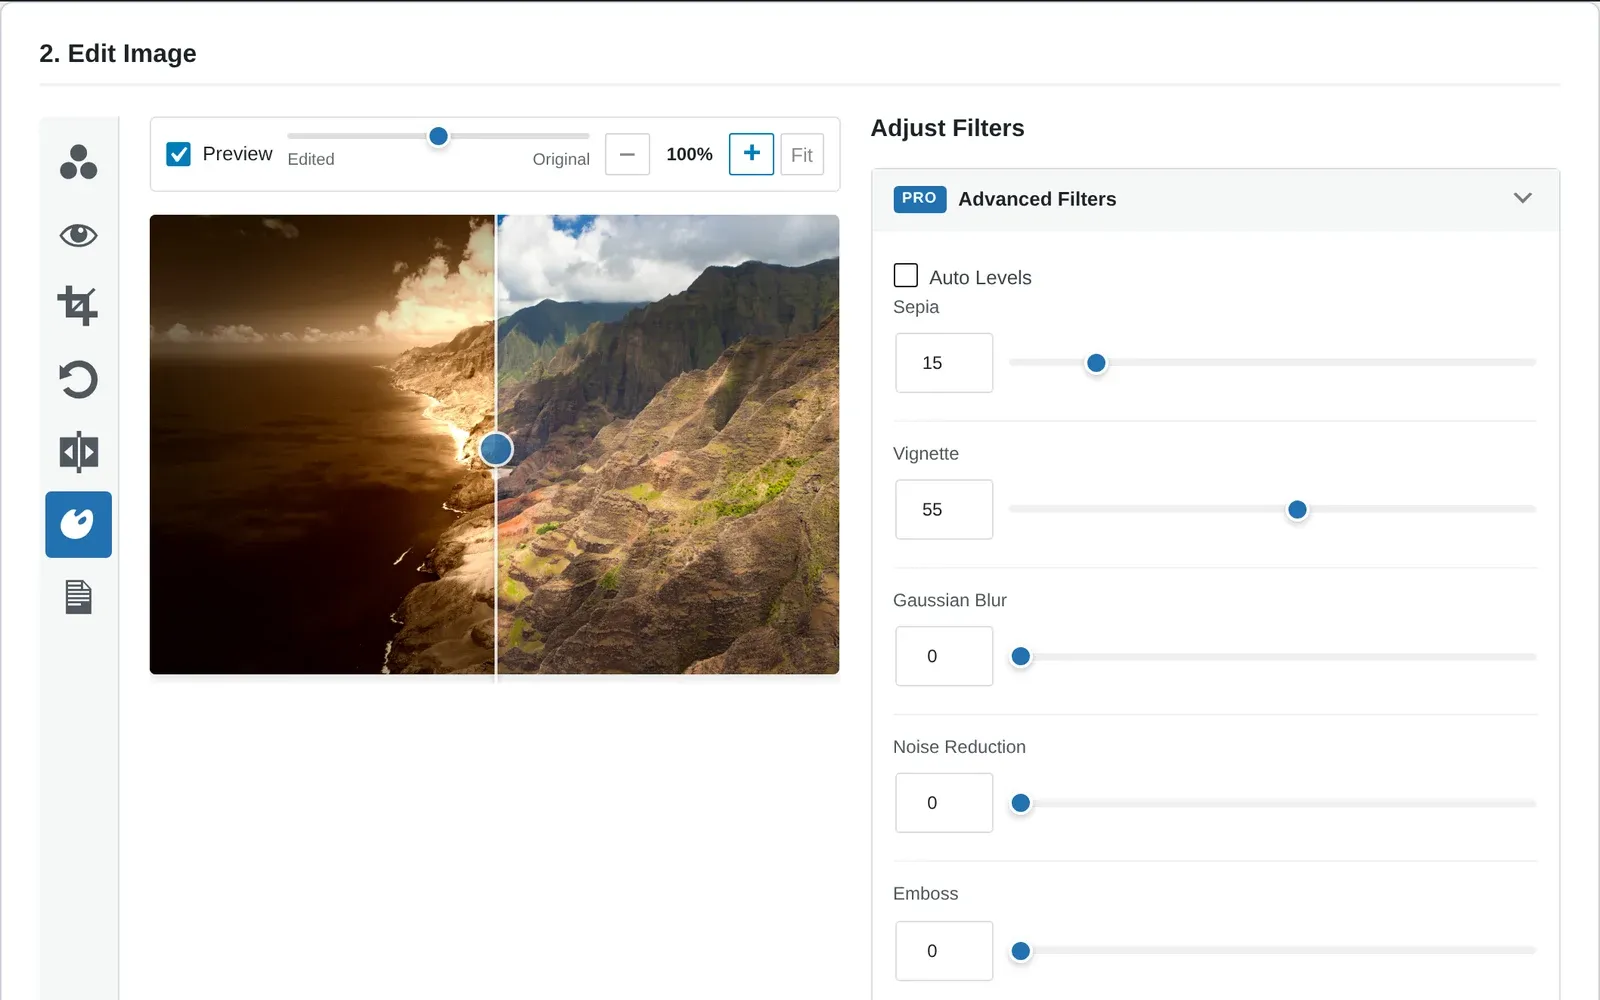The image size is (1600, 1000).
Task: Click the Gaussian Blur slider handle
Action: point(1020,657)
